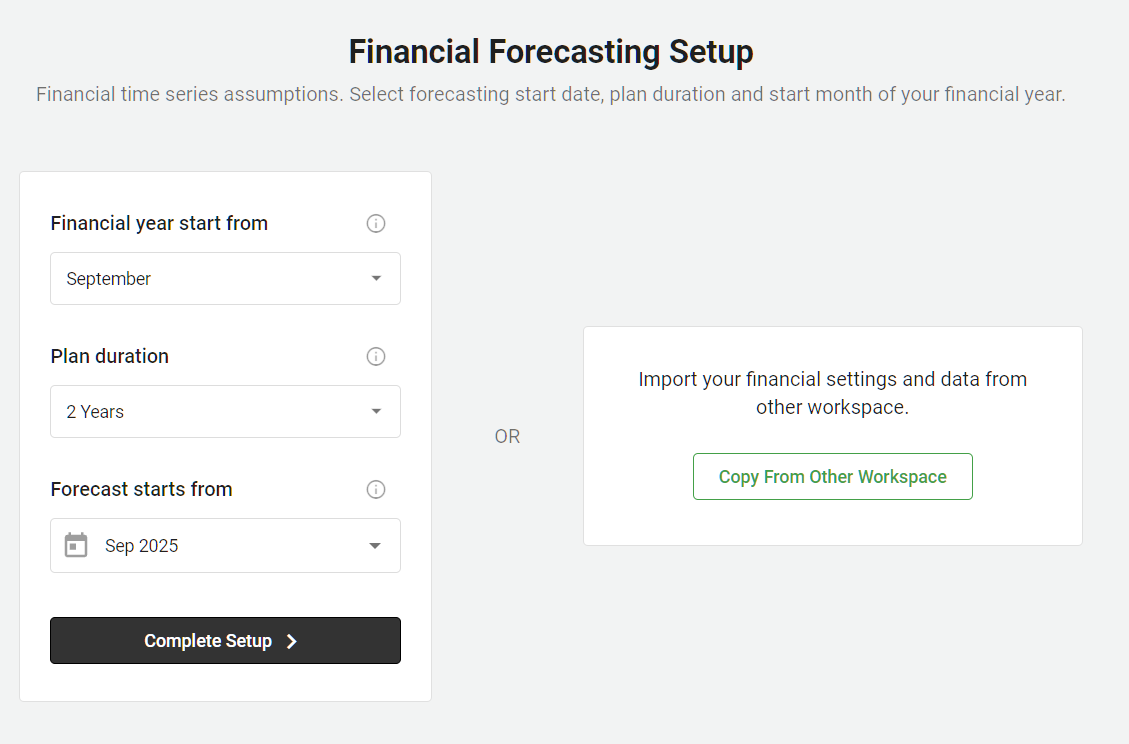Expand the 2 Years dropdown arrow
This screenshot has height=744, width=1129.
(x=376, y=411)
